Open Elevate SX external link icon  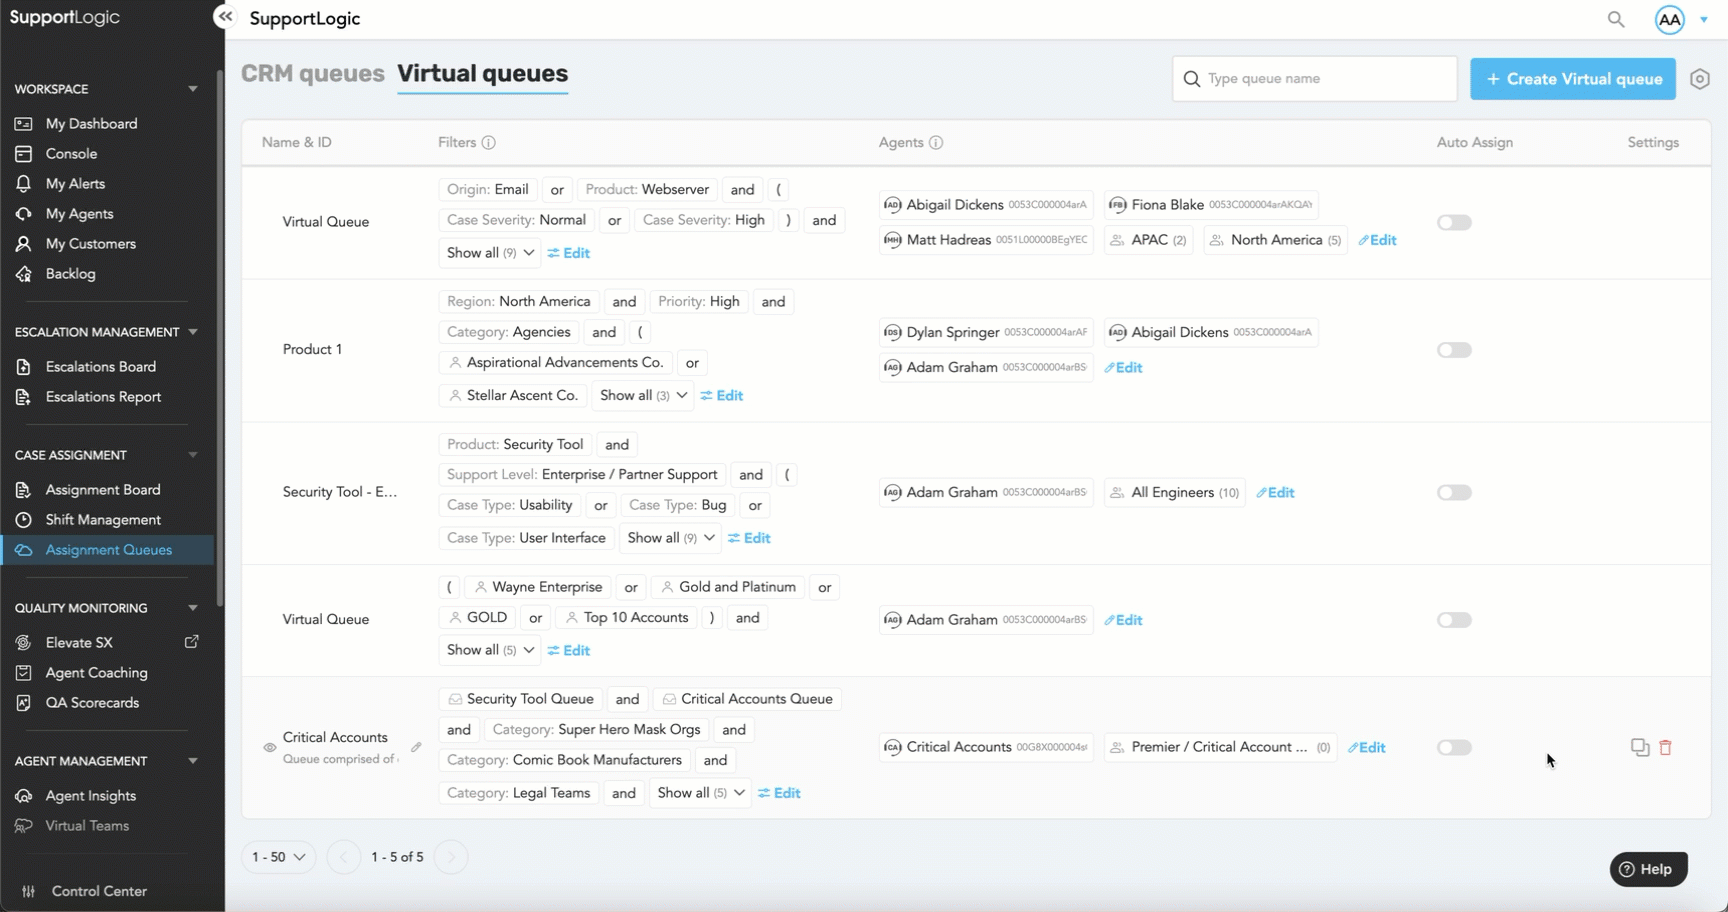click(192, 642)
